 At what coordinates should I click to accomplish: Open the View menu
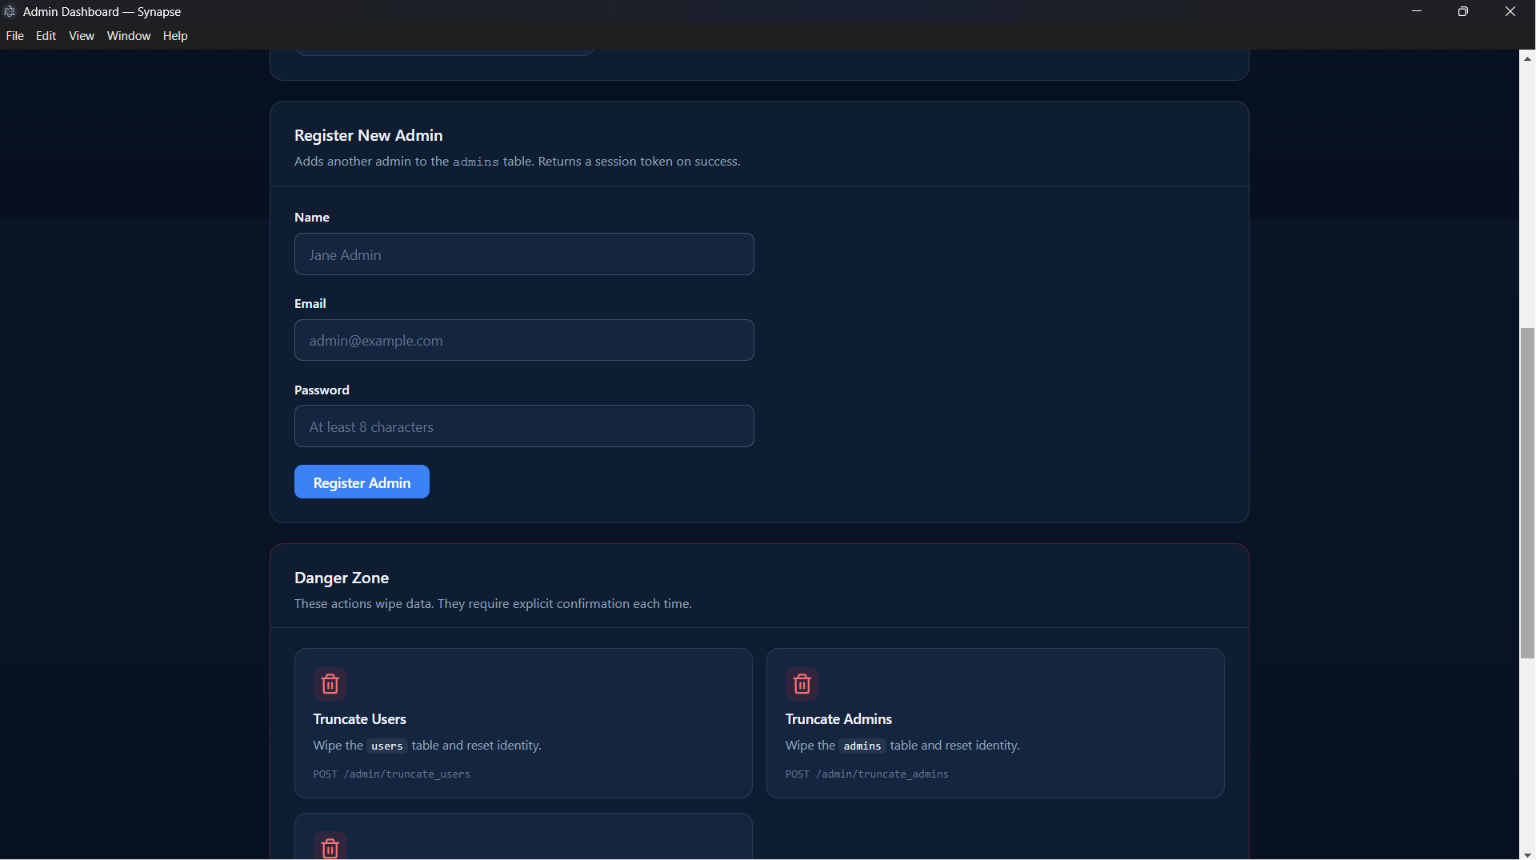[x=81, y=36]
